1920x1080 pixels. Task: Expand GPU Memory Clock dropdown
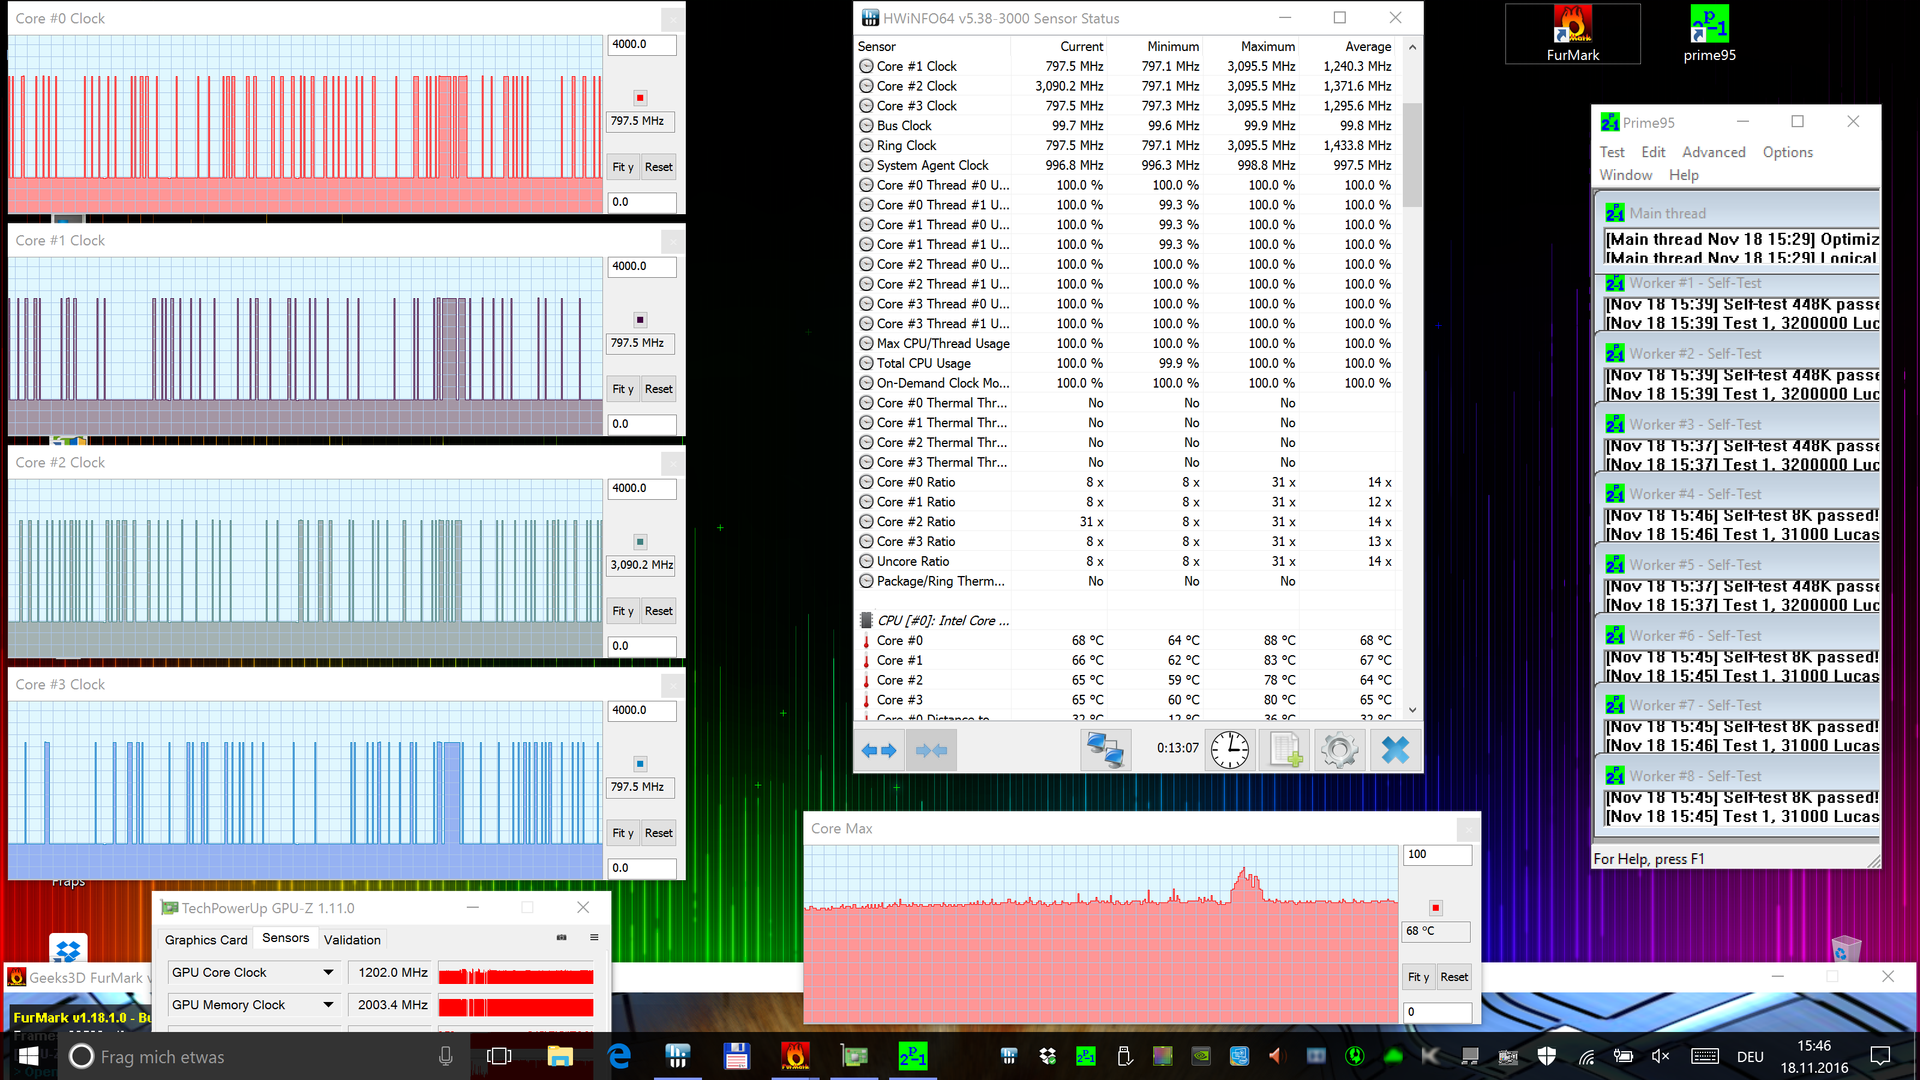(328, 1005)
